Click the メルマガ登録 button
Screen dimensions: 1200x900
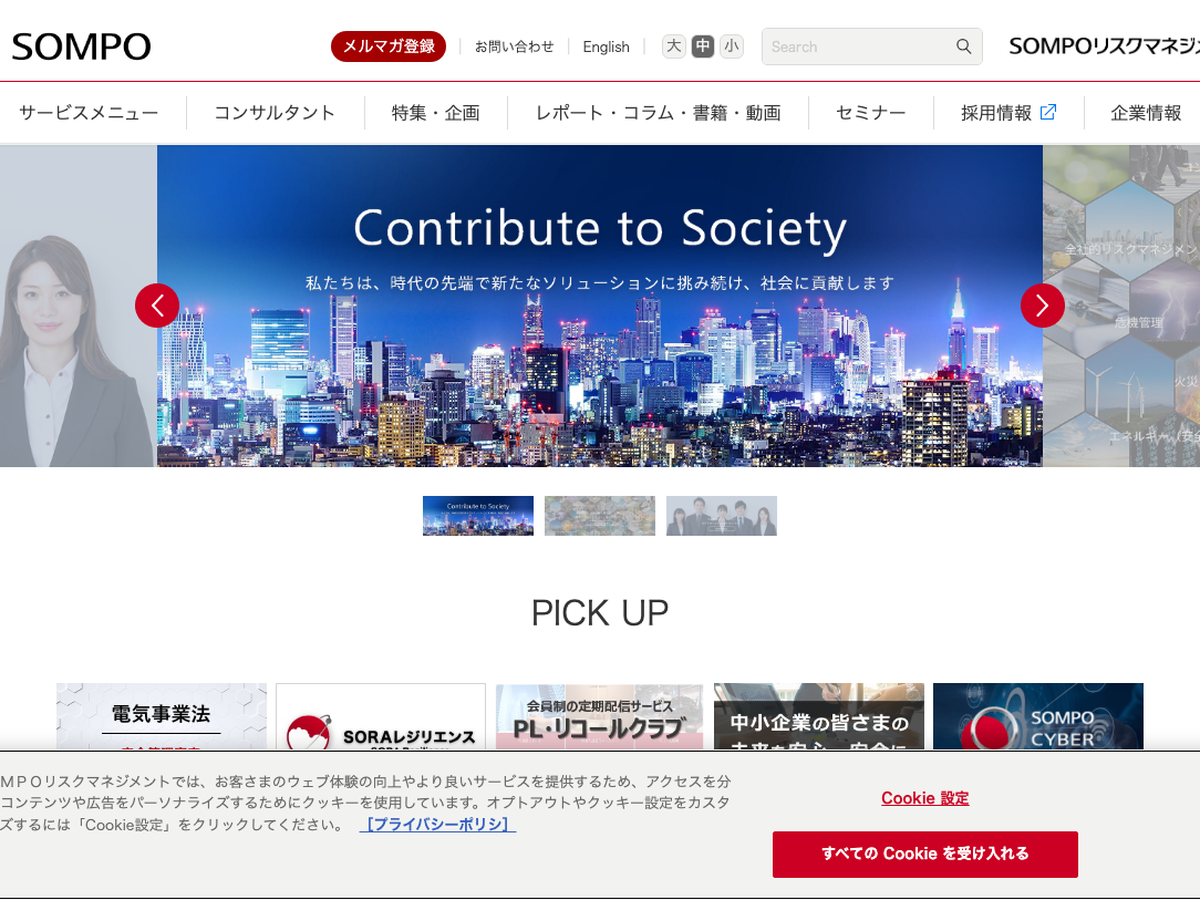coord(388,46)
